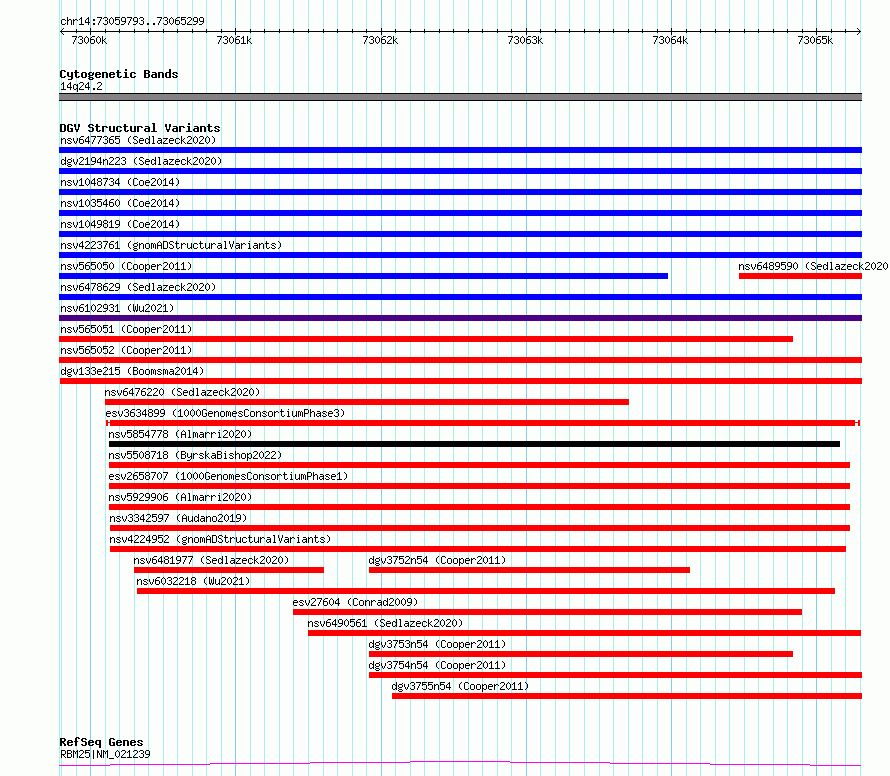
Task: Click the dgv3754n54 (Cooper2011) label
Action: click(x=437, y=665)
